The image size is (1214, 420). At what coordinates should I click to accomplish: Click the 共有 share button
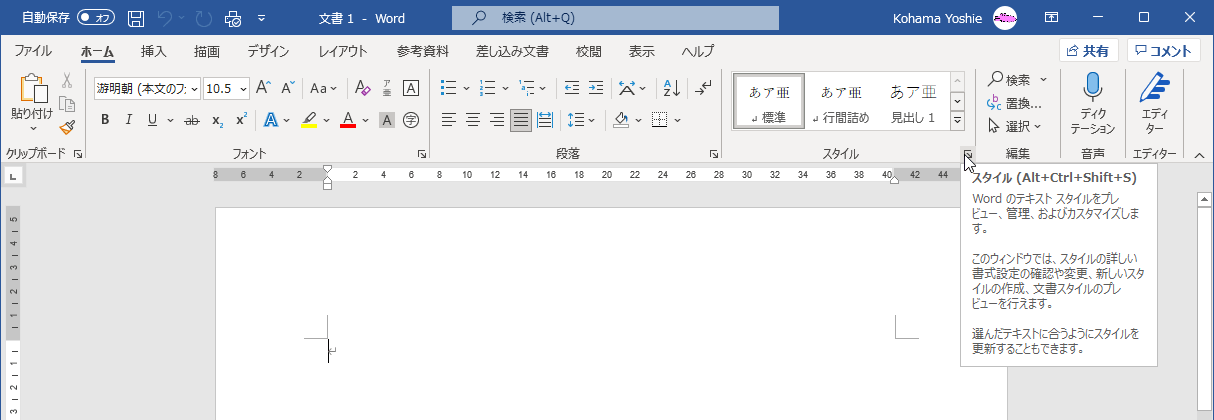pyautogui.click(x=1088, y=51)
